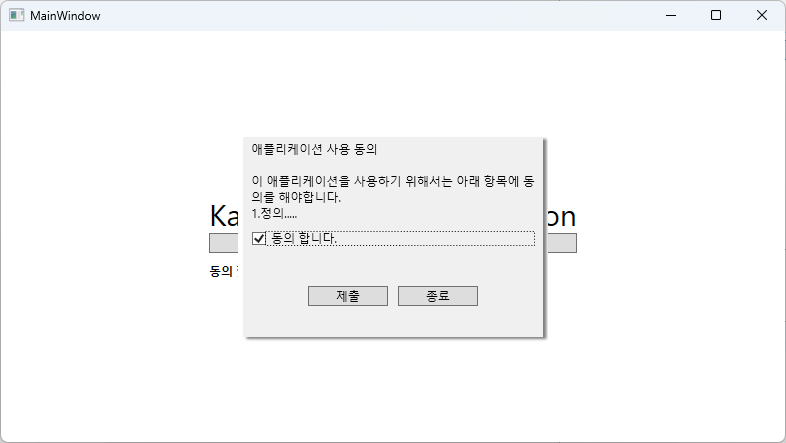Click the 1.정의..... terms line

[274, 213]
